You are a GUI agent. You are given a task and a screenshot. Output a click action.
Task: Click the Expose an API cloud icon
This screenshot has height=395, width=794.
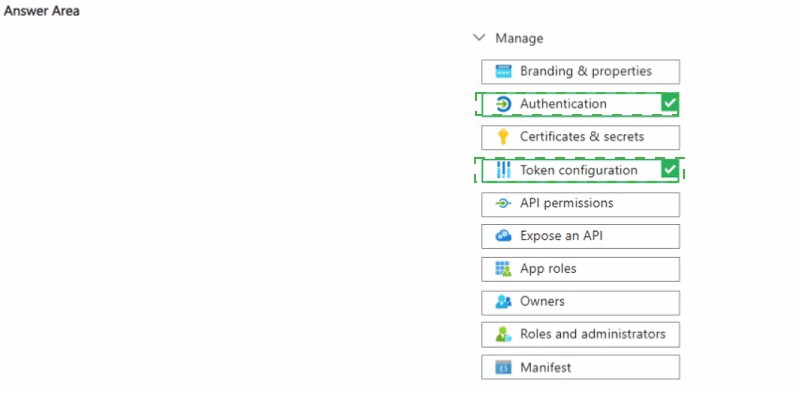(503, 235)
